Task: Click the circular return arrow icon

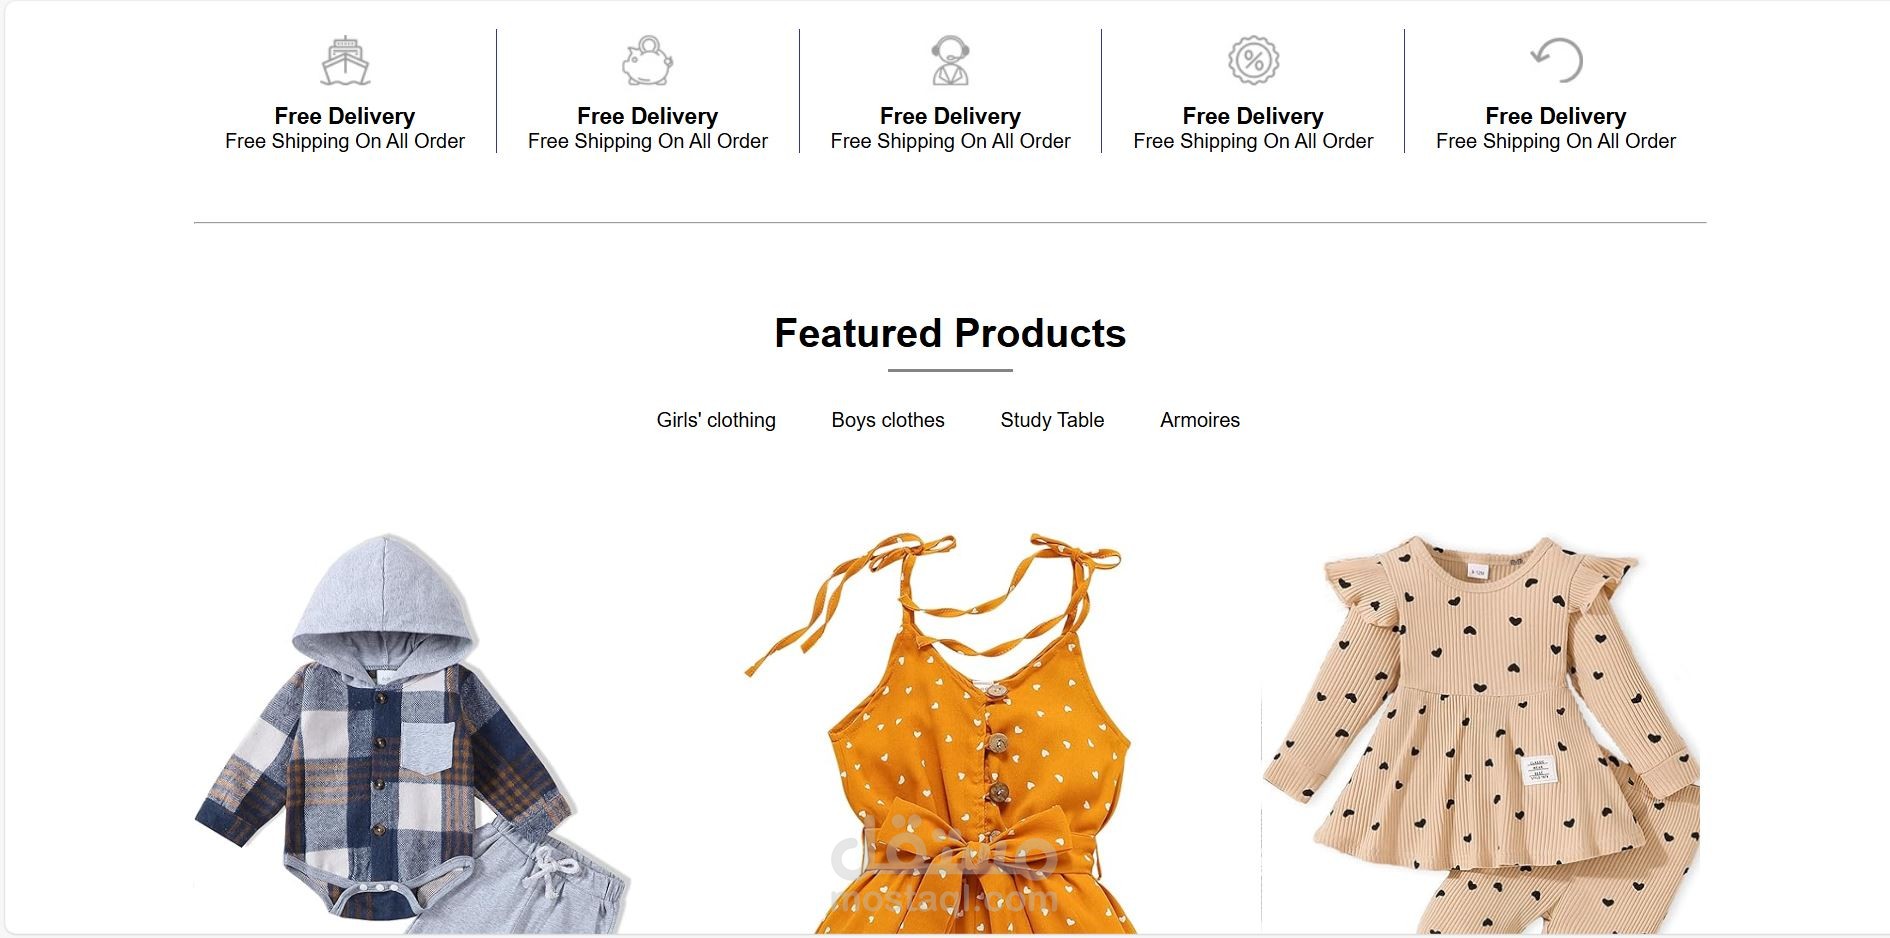Action: (1556, 61)
